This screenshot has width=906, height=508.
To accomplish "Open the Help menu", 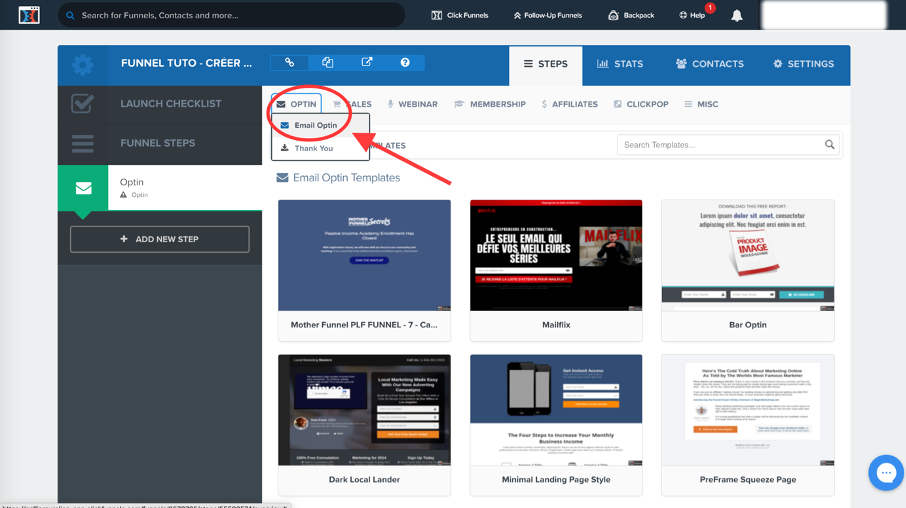I will pyautogui.click(x=692, y=16).
